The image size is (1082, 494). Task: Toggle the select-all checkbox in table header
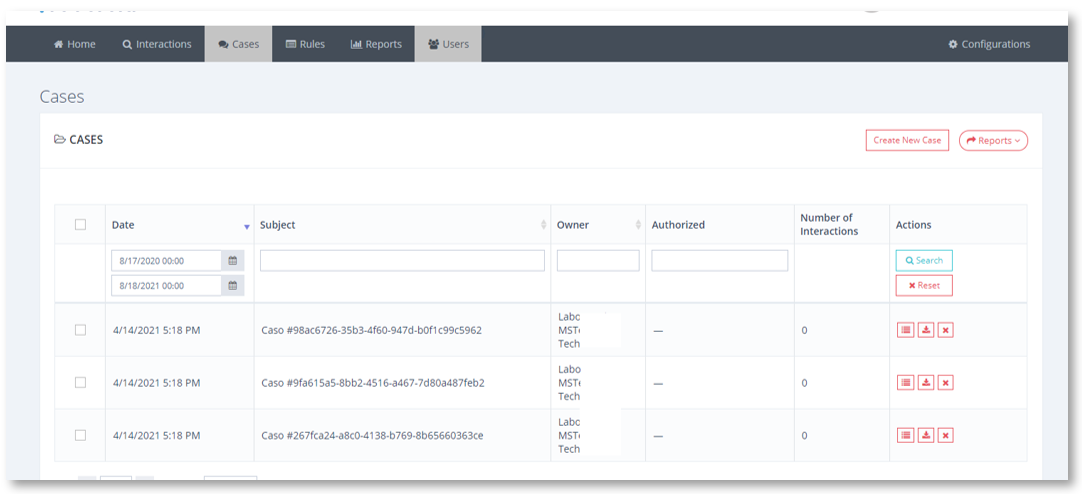(80, 224)
